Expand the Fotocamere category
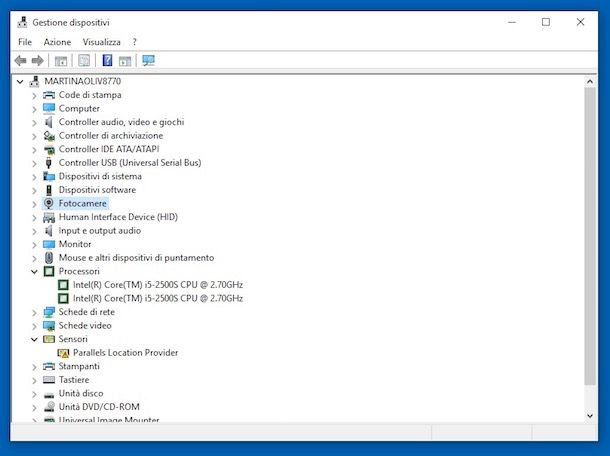Screen dimensions: 610x456 click(34, 204)
